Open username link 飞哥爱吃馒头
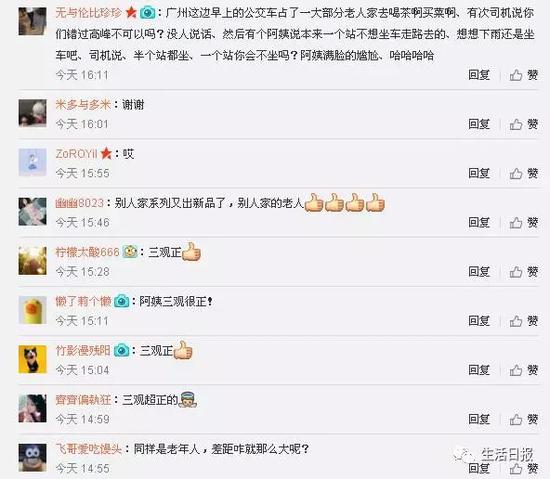Viewport: 550px width, 479px height. pos(89,449)
